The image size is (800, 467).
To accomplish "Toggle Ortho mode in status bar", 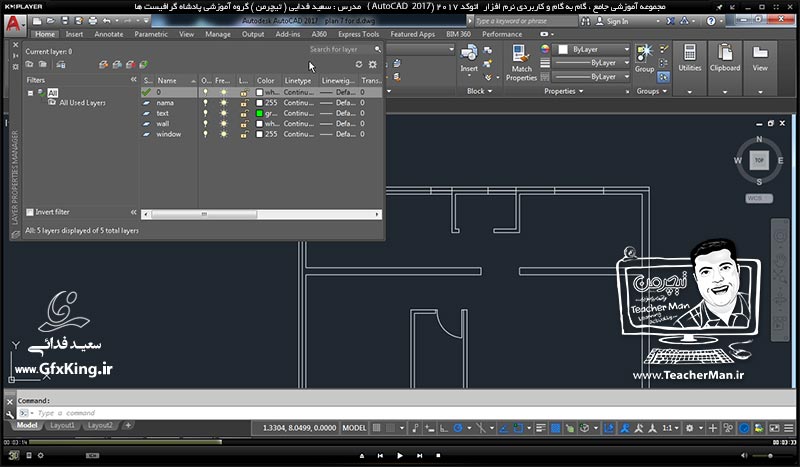I will click(444, 428).
